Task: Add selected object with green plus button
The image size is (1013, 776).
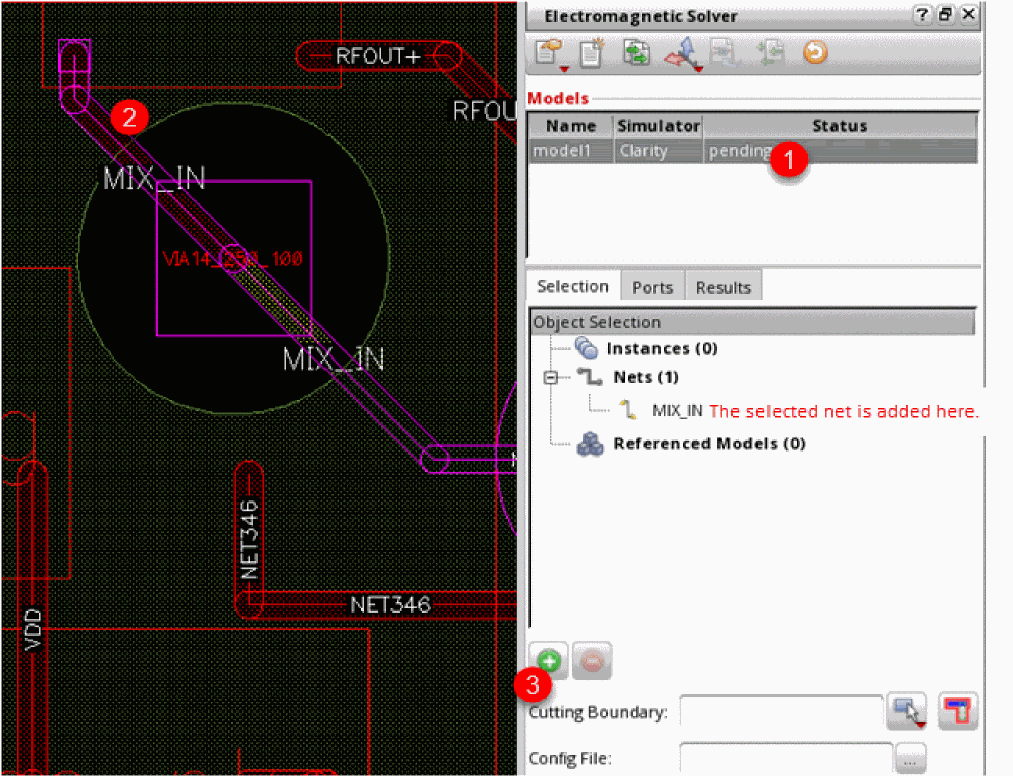Action: click(x=549, y=661)
